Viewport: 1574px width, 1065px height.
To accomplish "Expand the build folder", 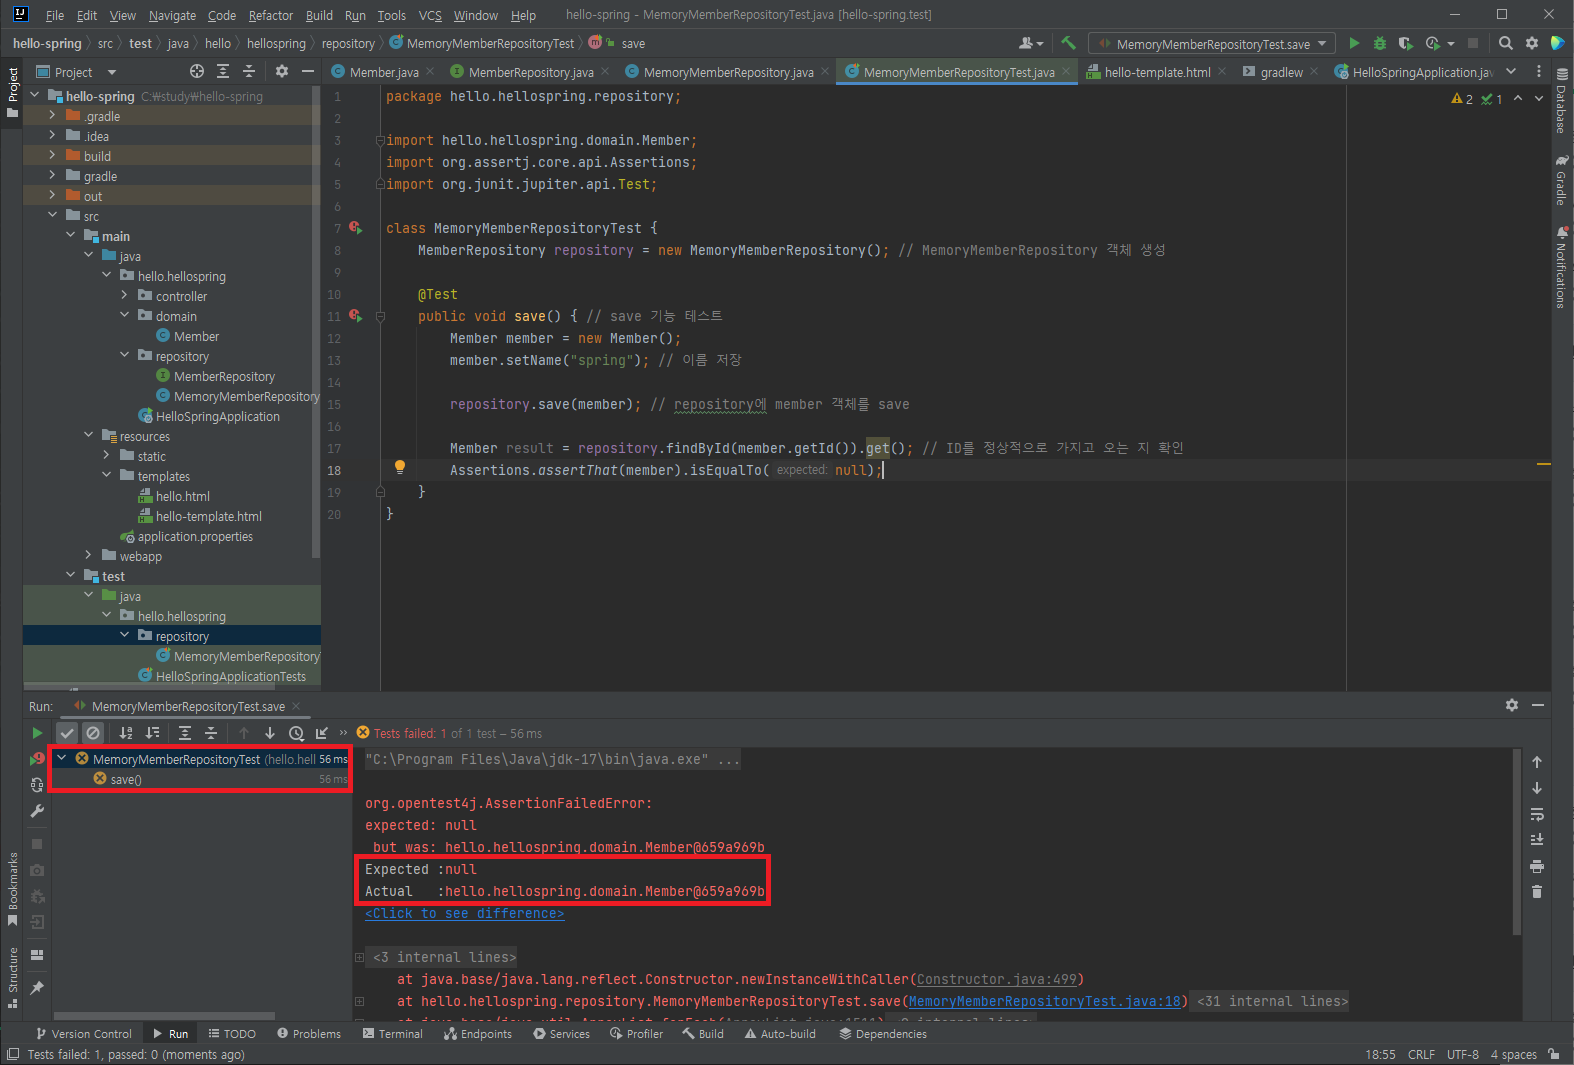I will 52,156.
